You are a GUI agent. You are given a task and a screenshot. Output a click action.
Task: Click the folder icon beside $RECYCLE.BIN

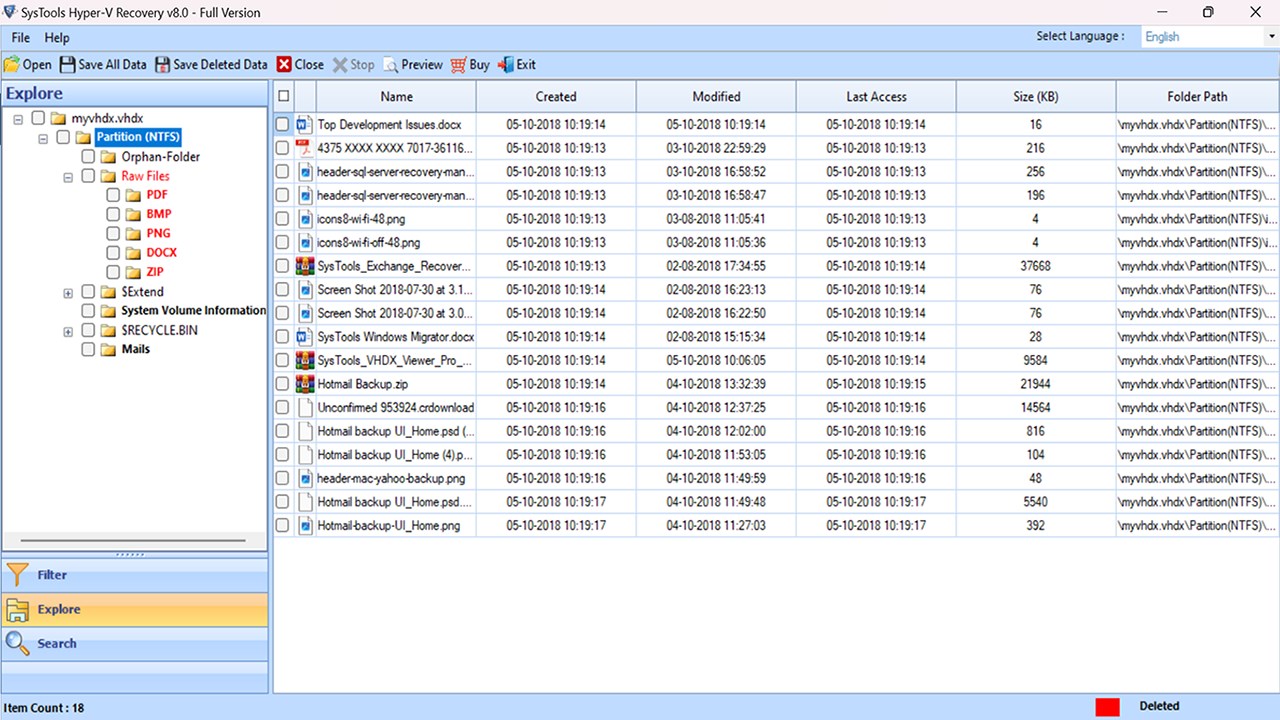109,330
